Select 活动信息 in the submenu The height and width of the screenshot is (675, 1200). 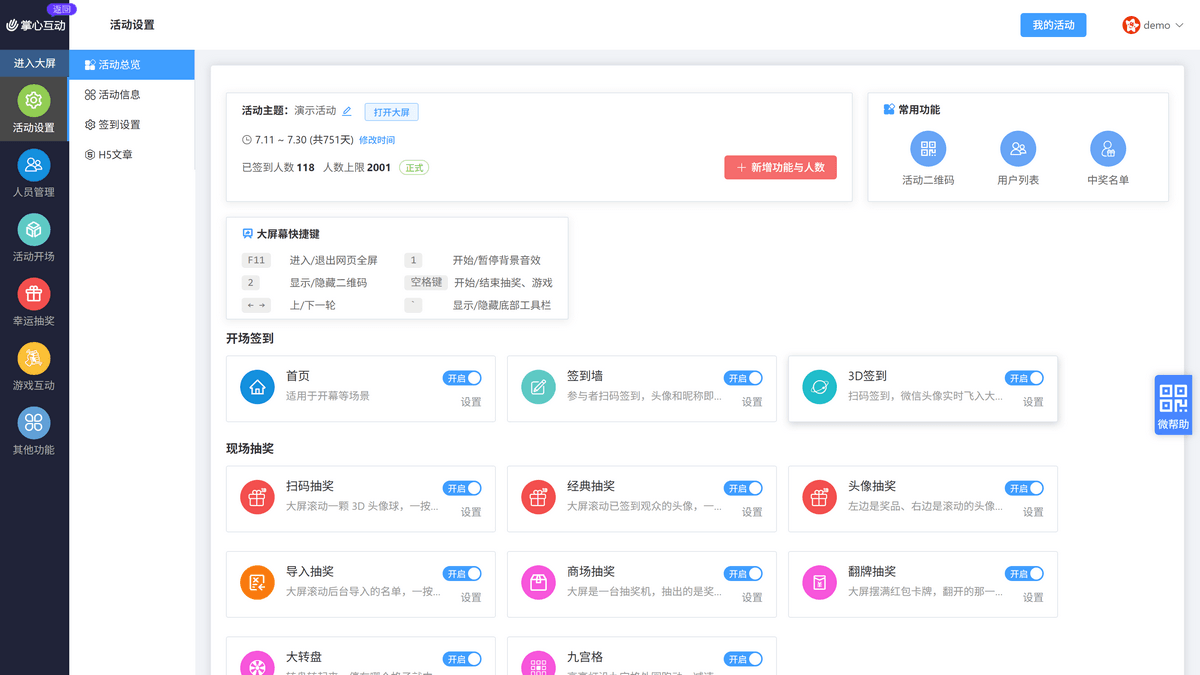(x=132, y=95)
